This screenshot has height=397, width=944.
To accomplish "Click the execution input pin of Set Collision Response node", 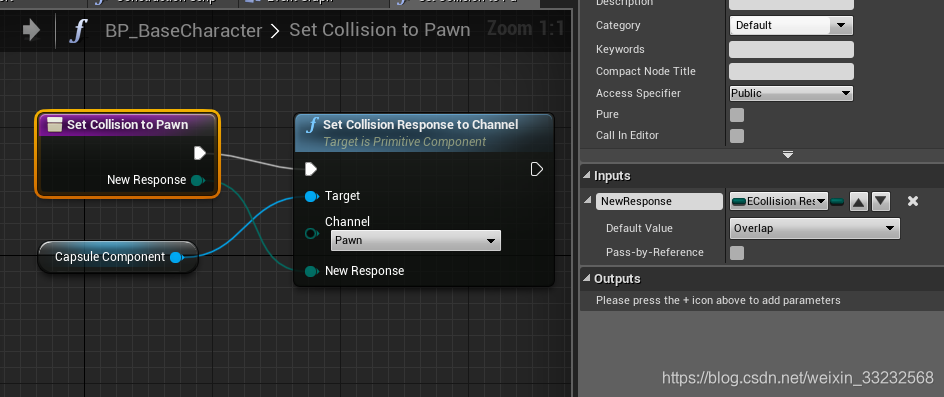I will [x=311, y=169].
